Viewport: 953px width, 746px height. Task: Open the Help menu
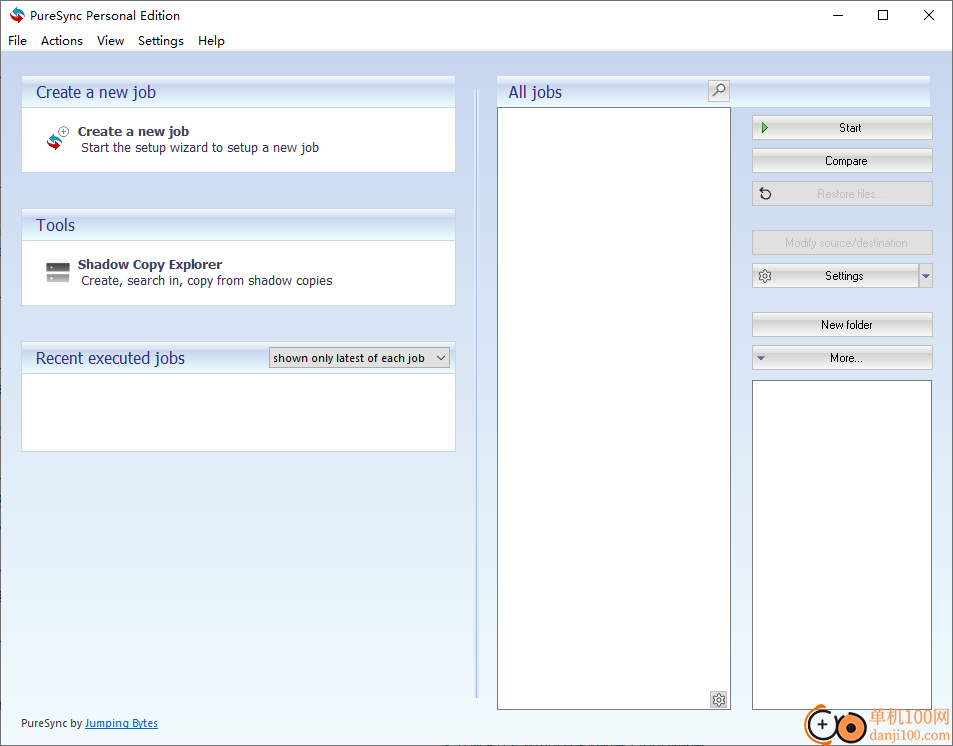(212, 41)
